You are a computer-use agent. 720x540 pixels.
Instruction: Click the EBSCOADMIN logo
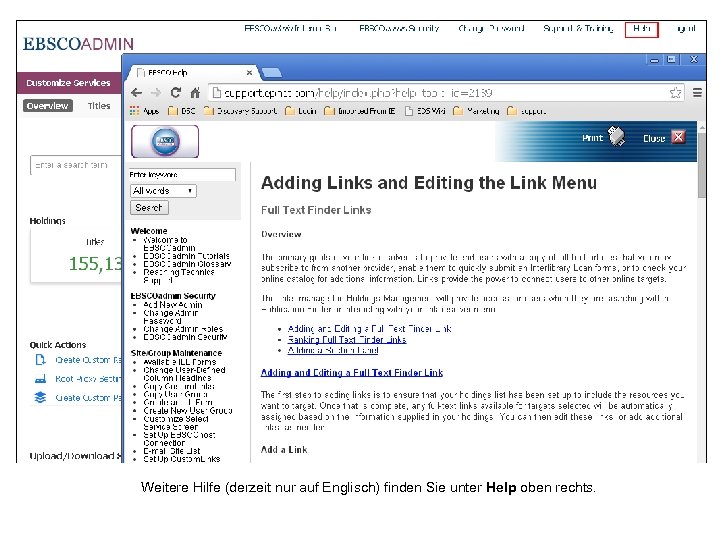click(79, 44)
